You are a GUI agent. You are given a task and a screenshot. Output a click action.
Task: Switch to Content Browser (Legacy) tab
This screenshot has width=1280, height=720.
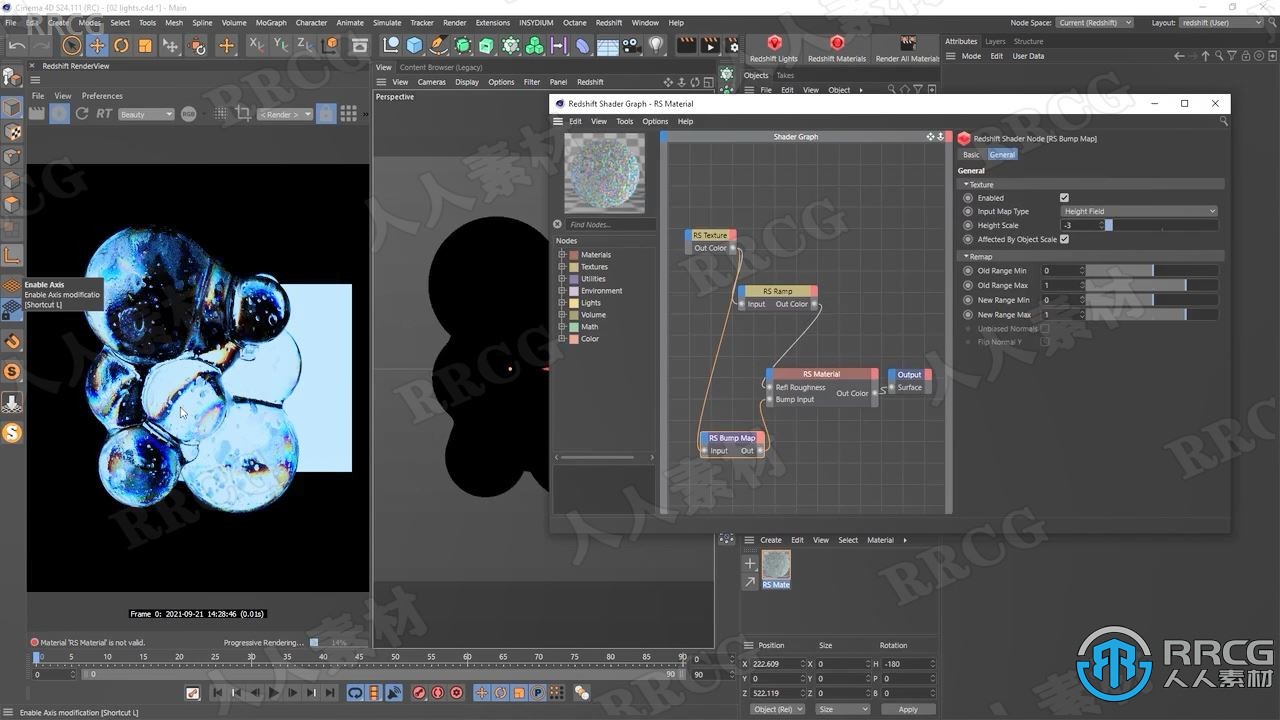441,67
